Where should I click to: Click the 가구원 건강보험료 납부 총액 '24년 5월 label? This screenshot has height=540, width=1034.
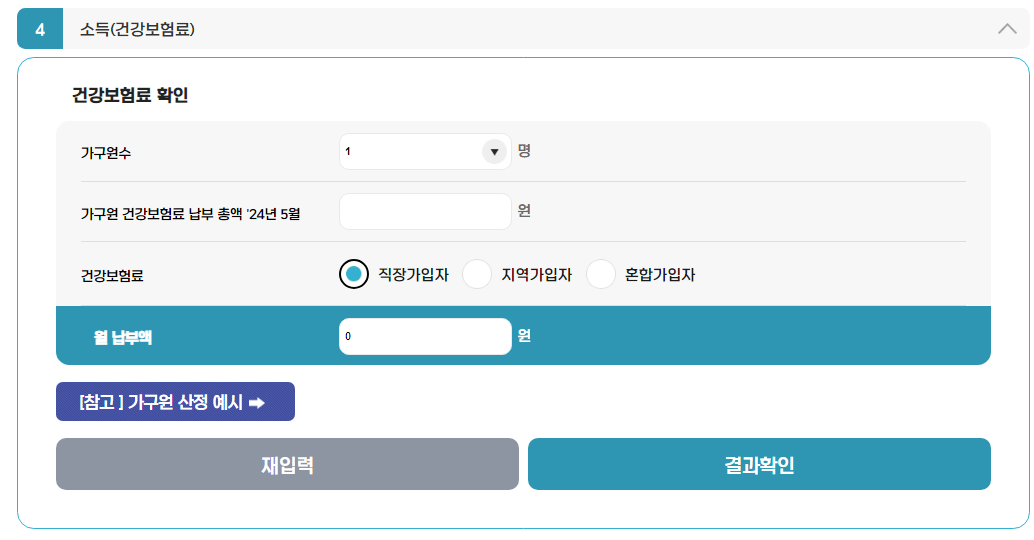pos(191,214)
